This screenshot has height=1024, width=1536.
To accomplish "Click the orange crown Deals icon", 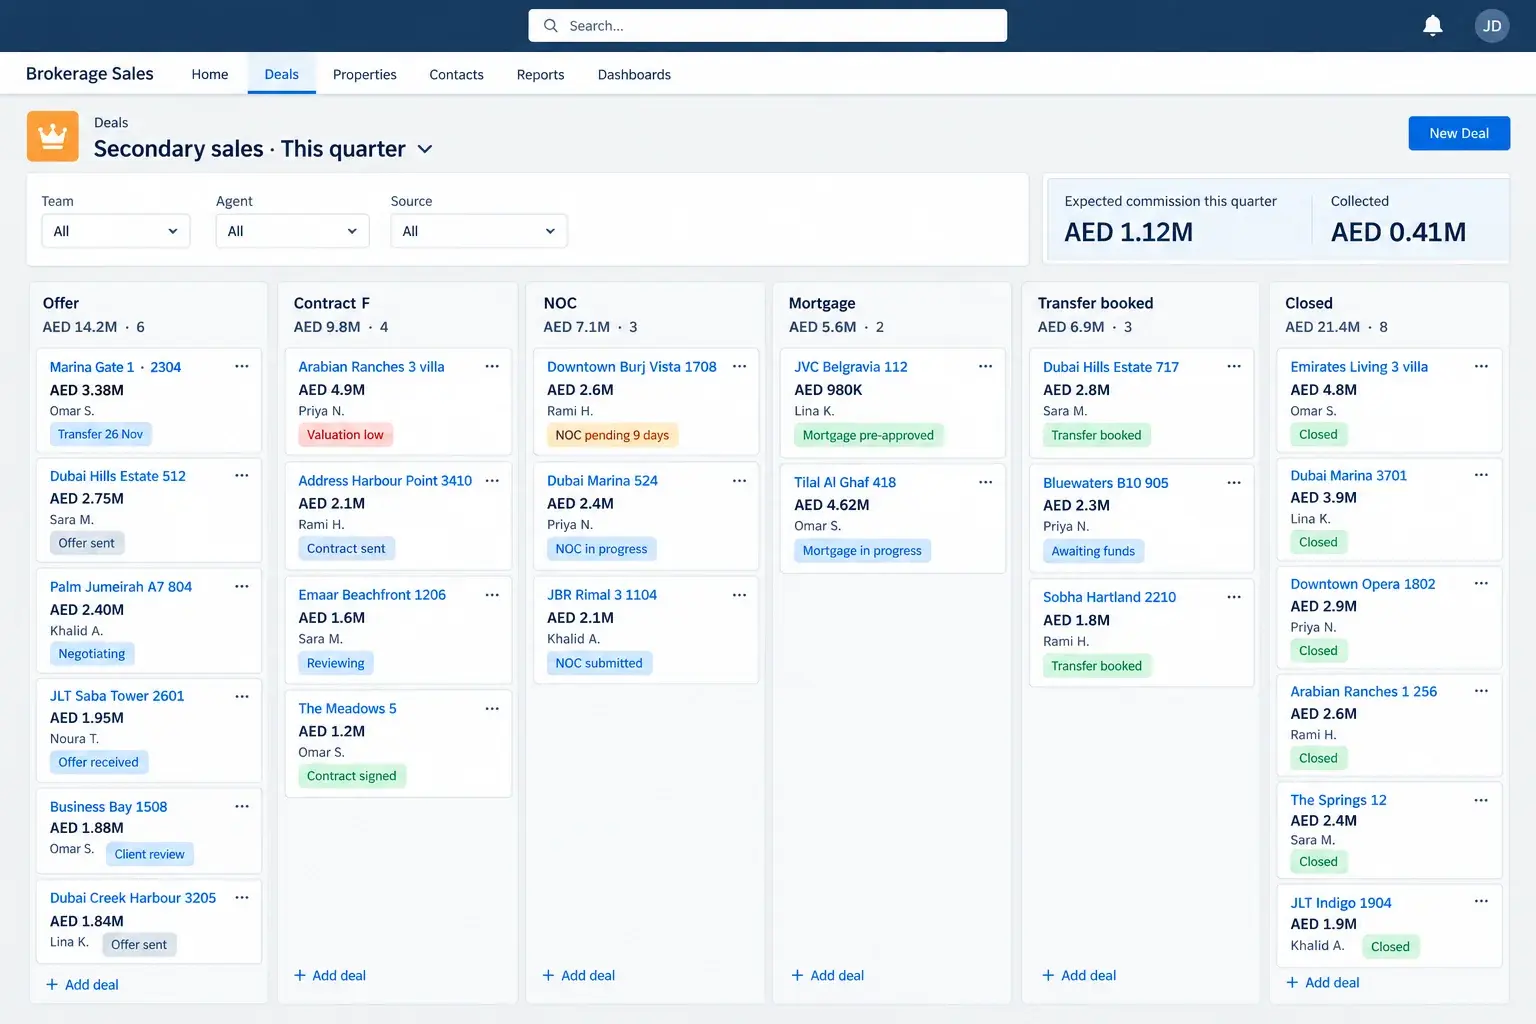I will click(x=52, y=136).
